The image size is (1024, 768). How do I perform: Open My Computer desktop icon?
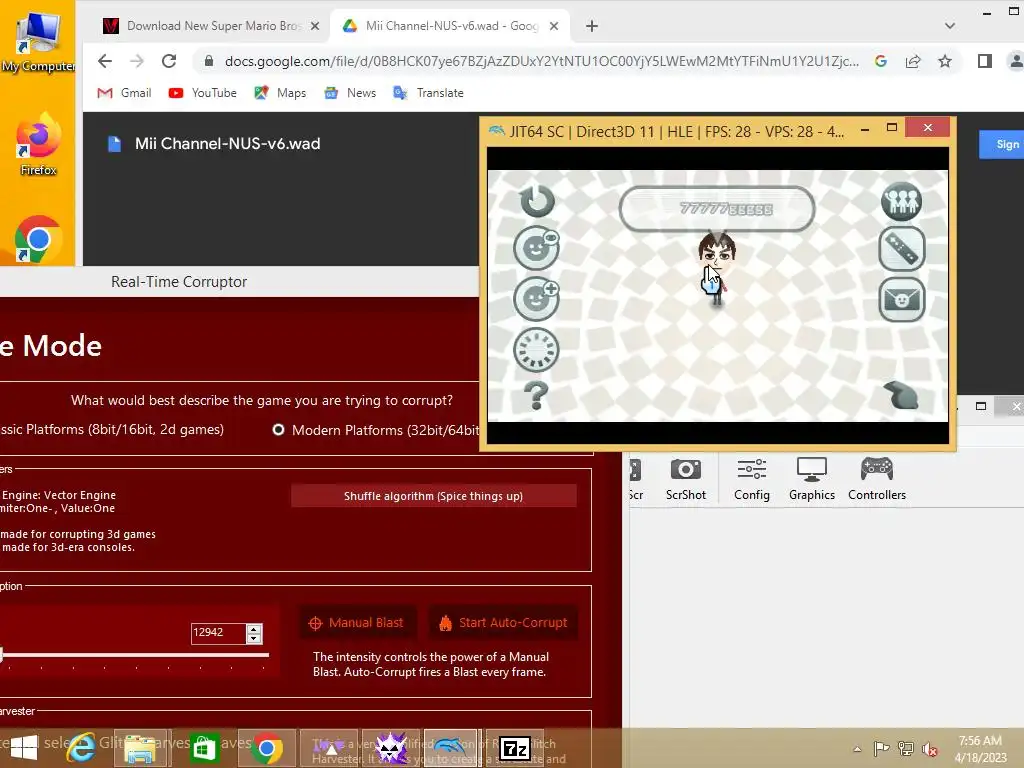coord(38,40)
